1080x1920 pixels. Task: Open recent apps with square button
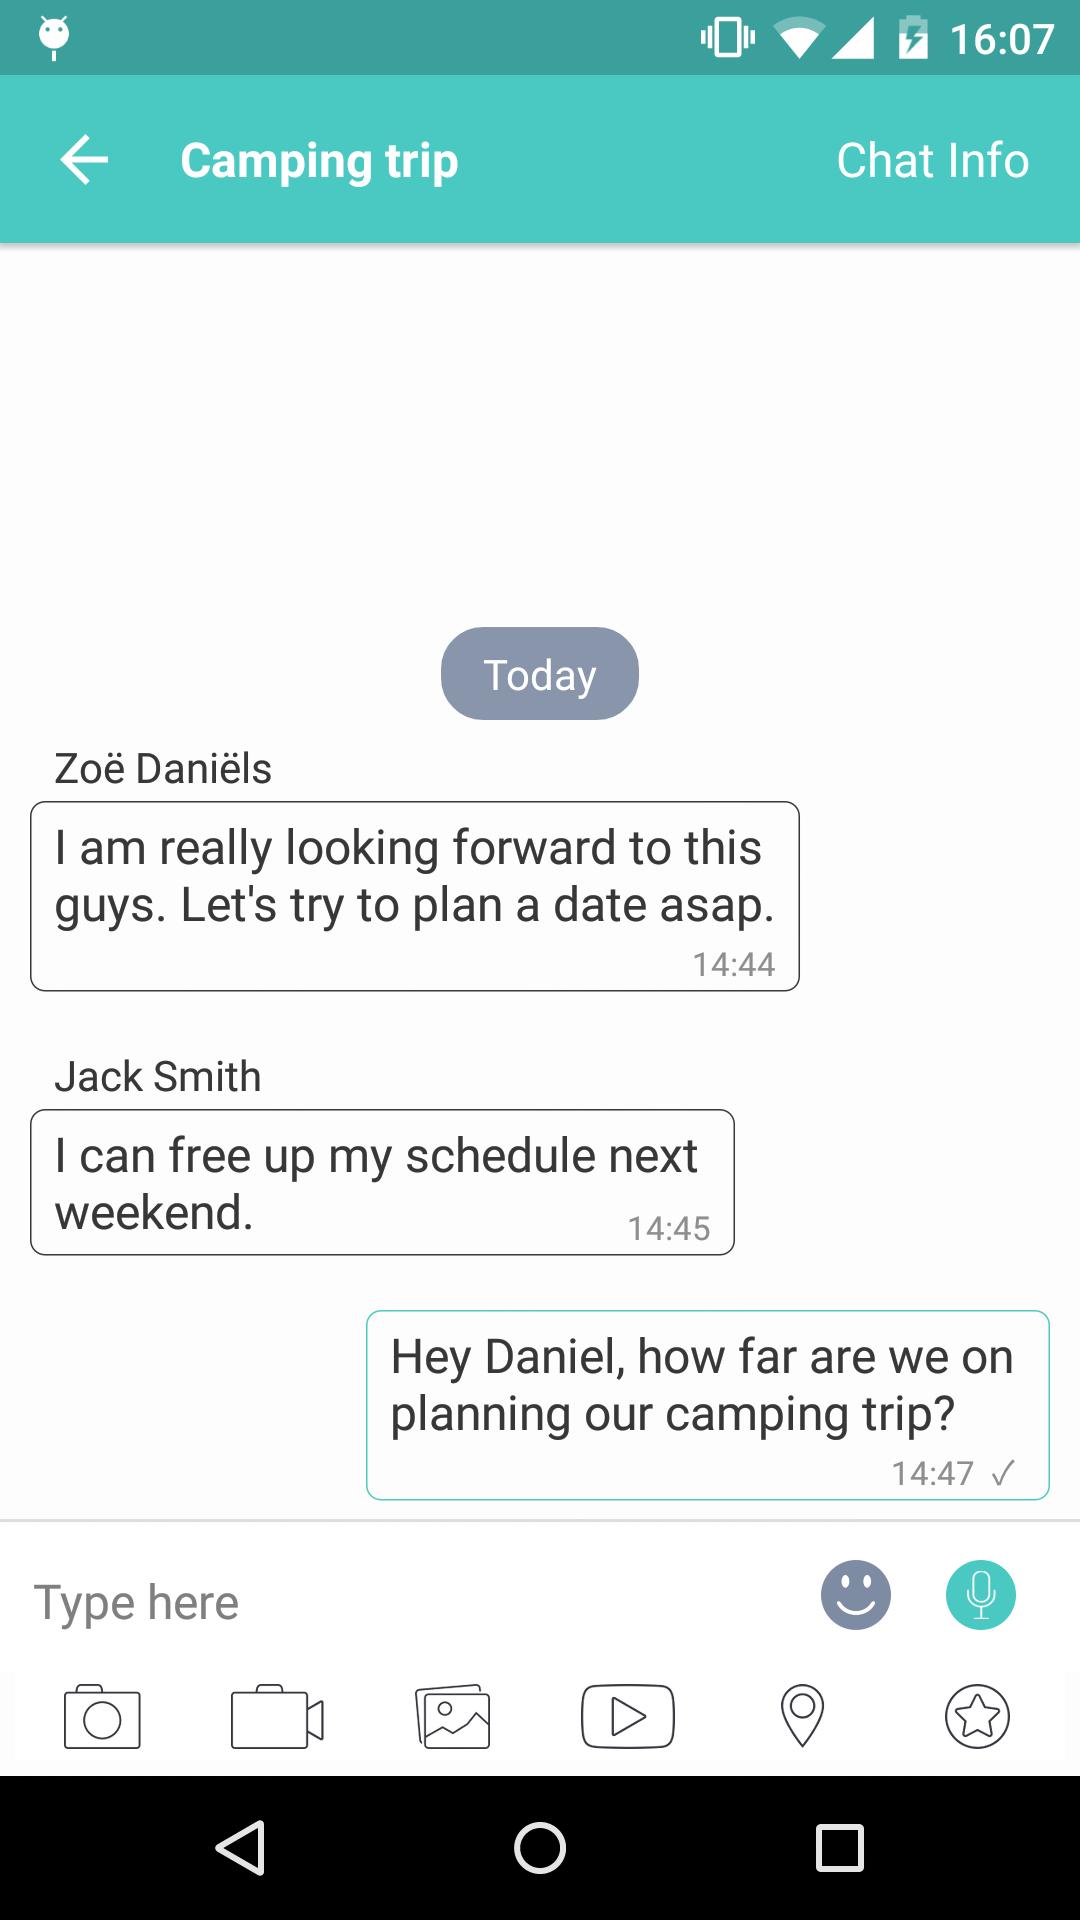(x=839, y=1847)
